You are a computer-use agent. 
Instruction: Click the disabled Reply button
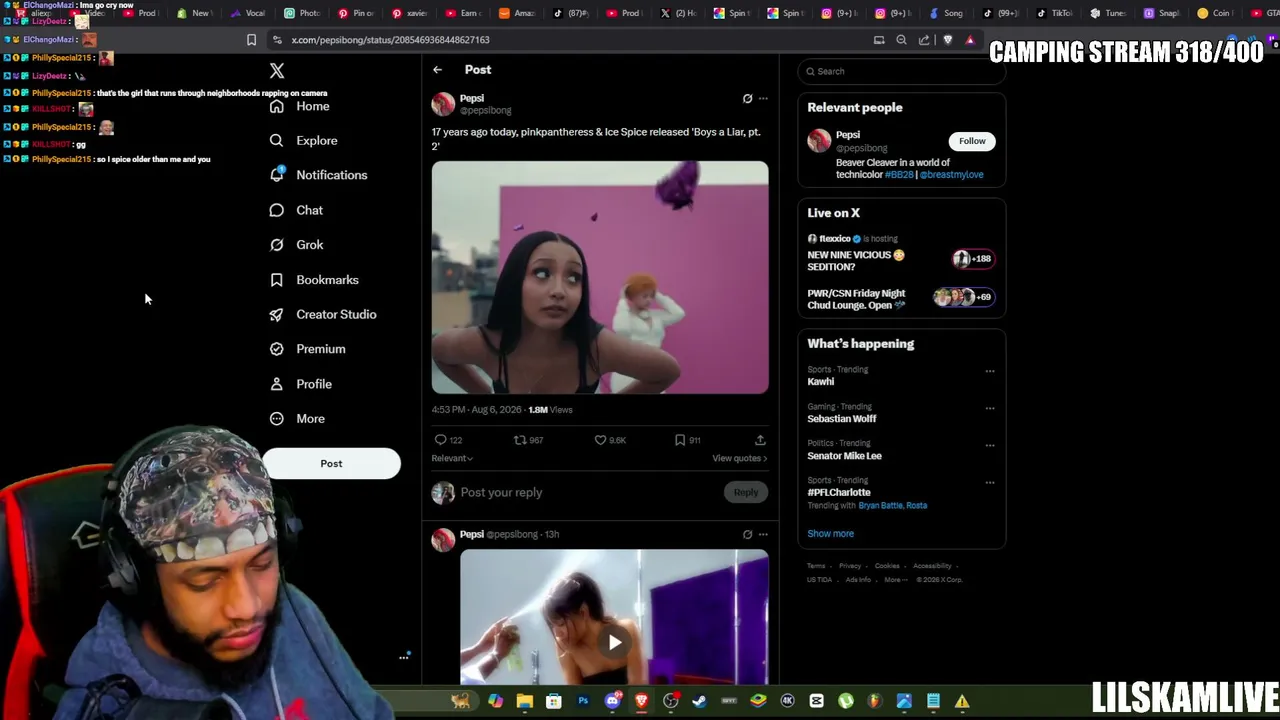pos(746,492)
